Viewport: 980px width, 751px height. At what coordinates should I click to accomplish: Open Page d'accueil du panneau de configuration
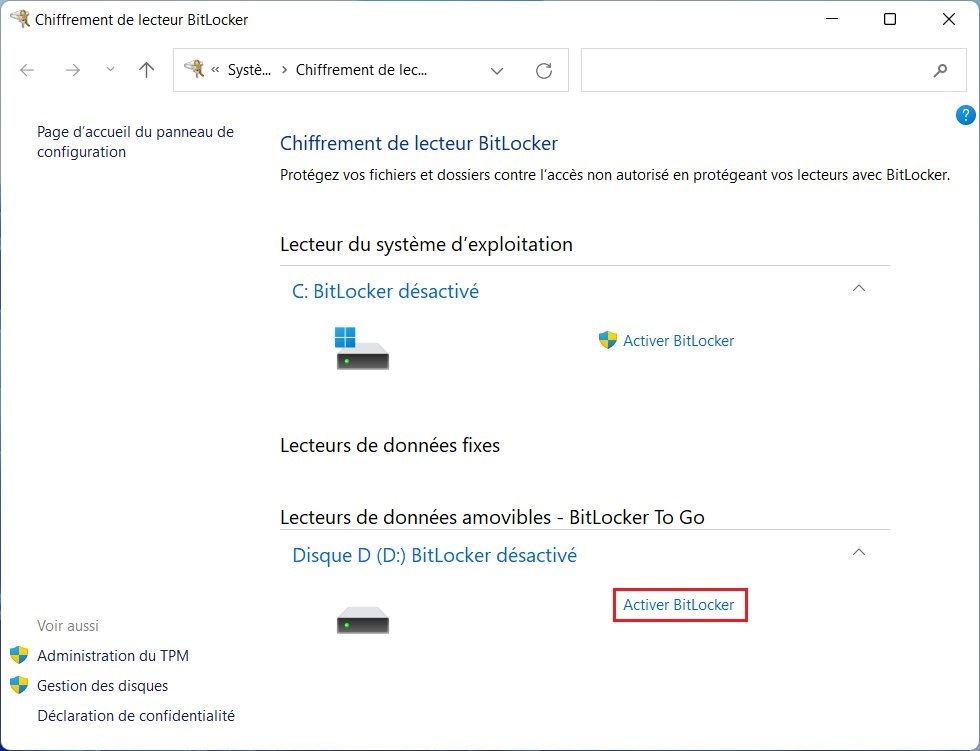[x=135, y=142]
